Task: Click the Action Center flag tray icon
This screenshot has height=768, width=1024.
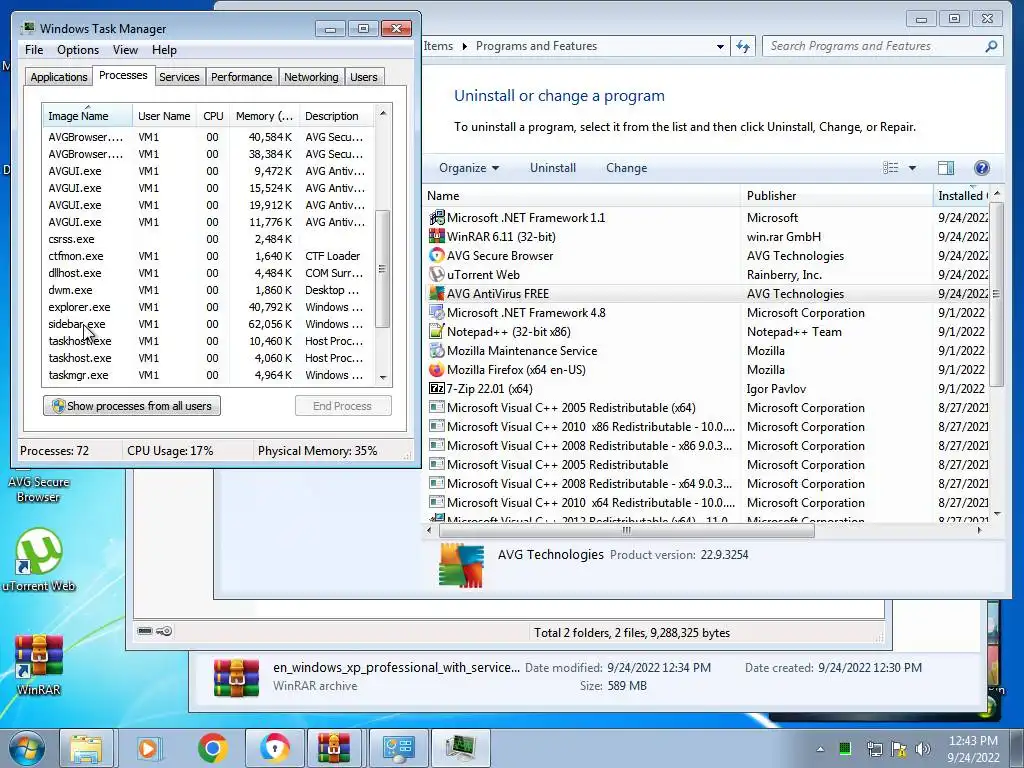Action: coord(899,749)
